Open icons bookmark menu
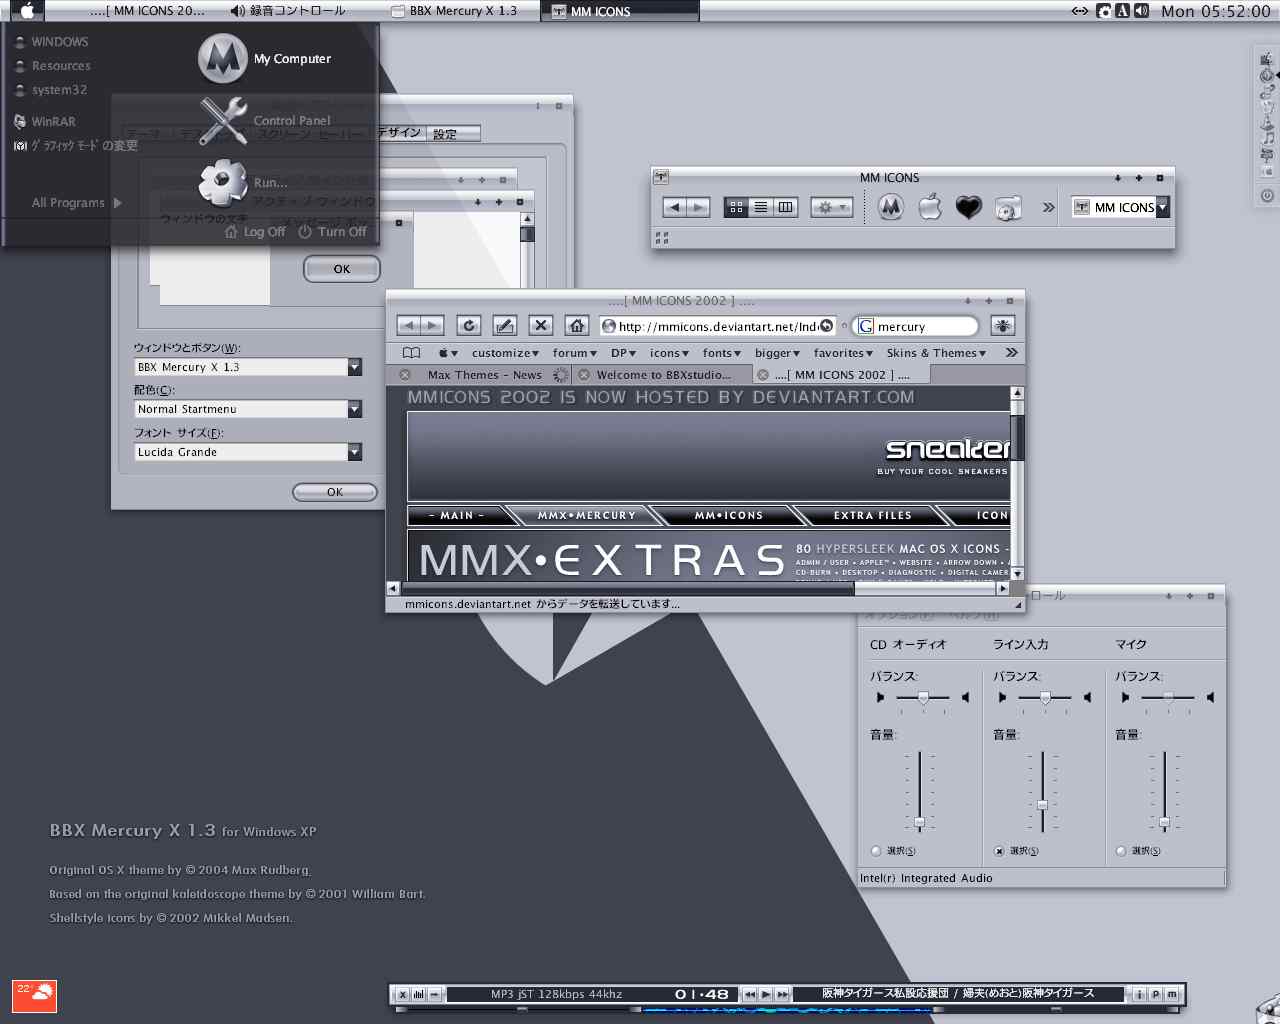 coord(669,353)
